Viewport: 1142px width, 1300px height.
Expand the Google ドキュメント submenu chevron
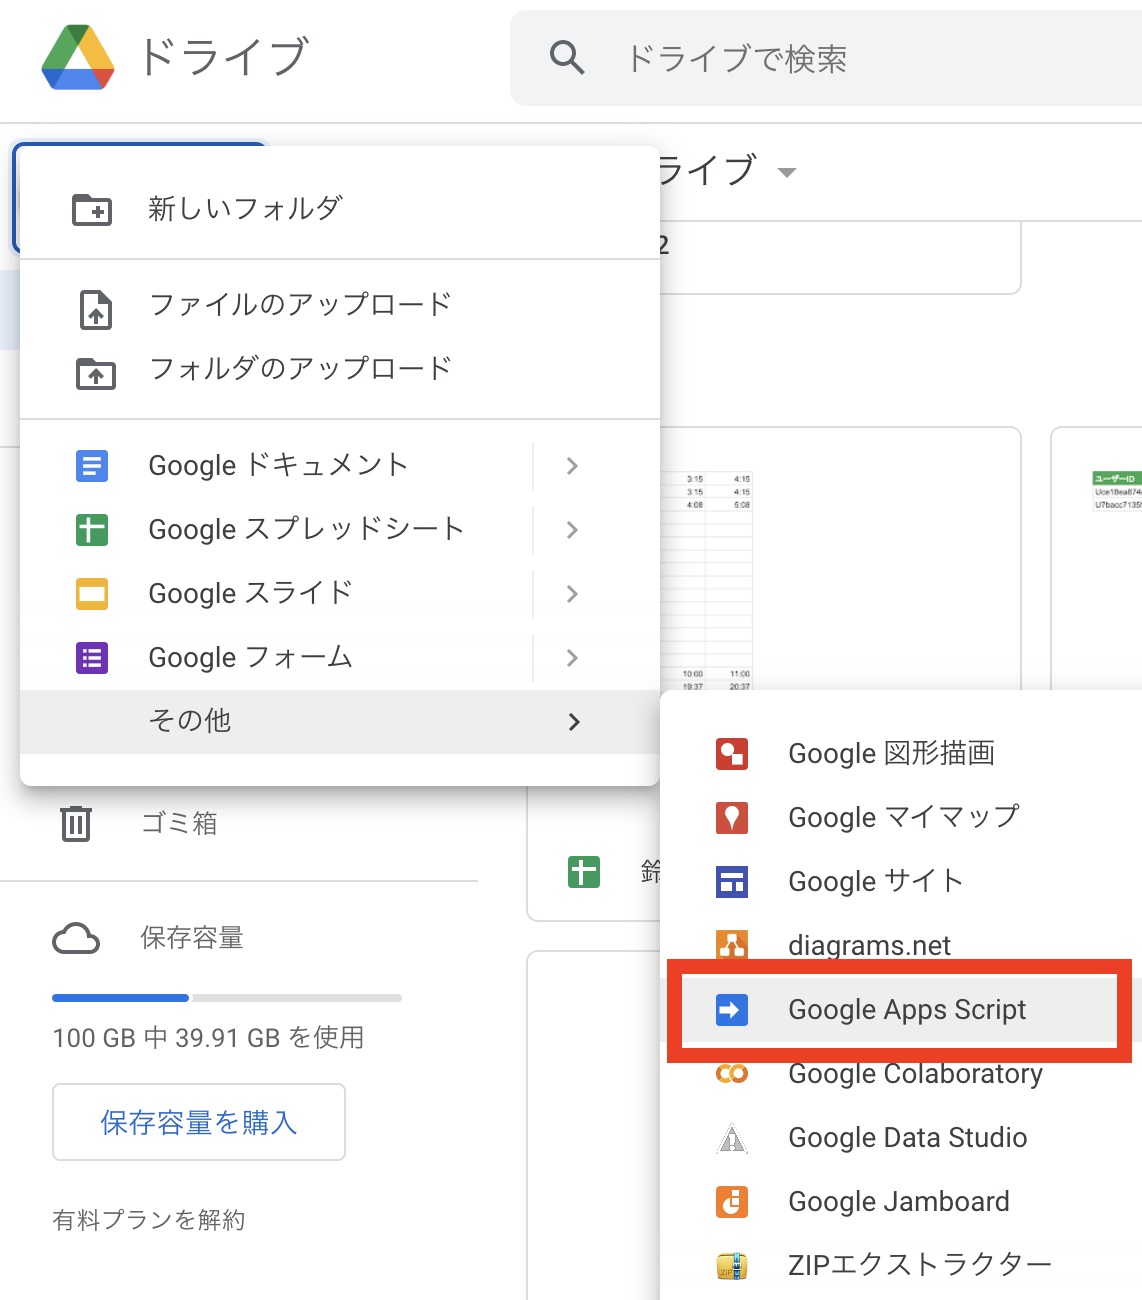point(571,465)
